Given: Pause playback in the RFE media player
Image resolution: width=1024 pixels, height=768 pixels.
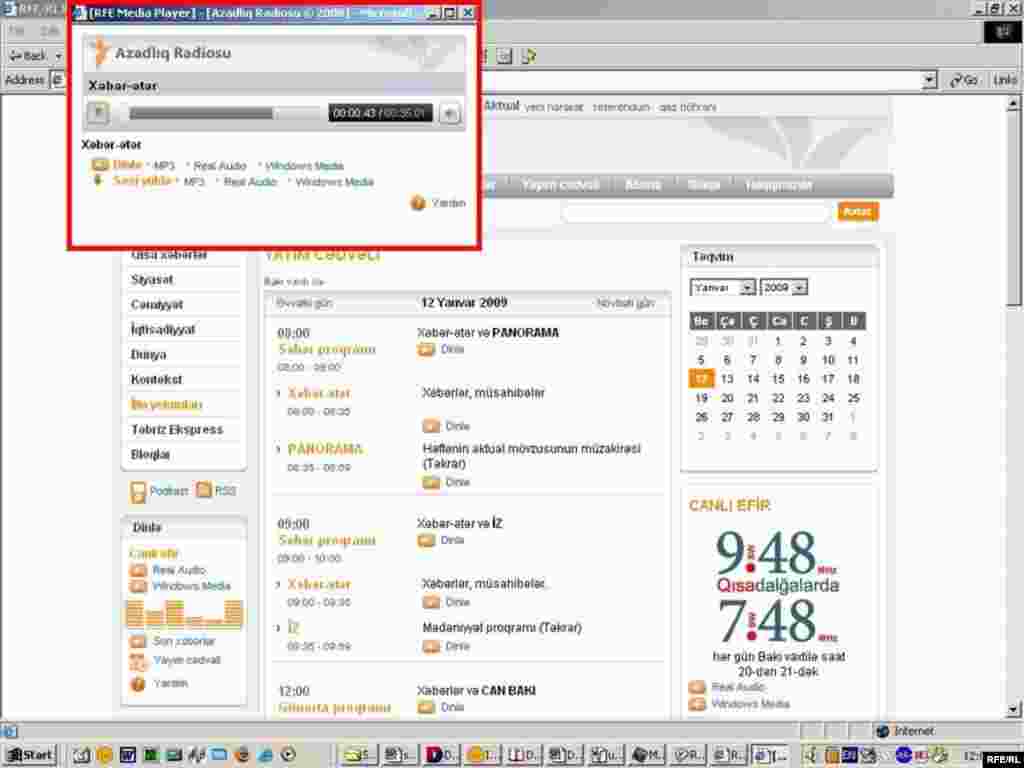Looking at the screenshot, I should click(x=98, y=113).
